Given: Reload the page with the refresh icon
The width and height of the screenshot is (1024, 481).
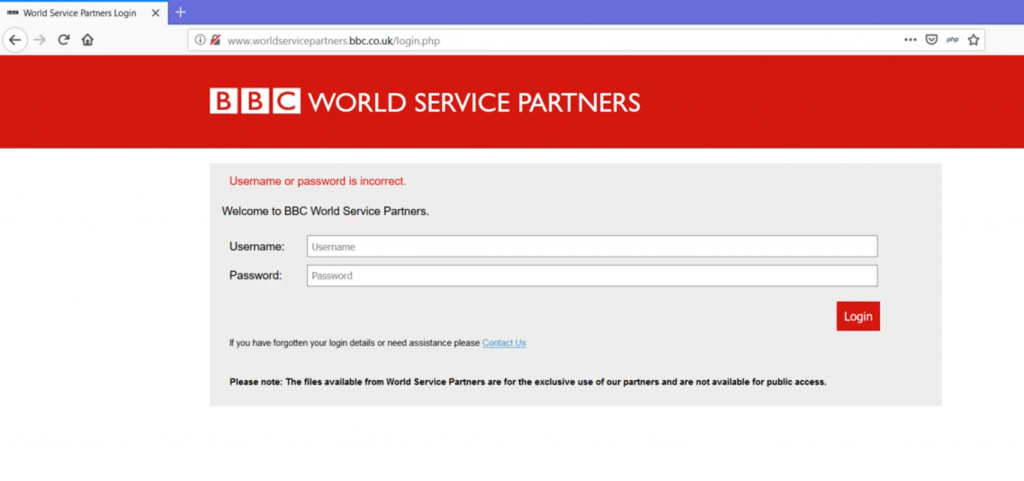Looking at the screenshot, I should coord(63,40).
